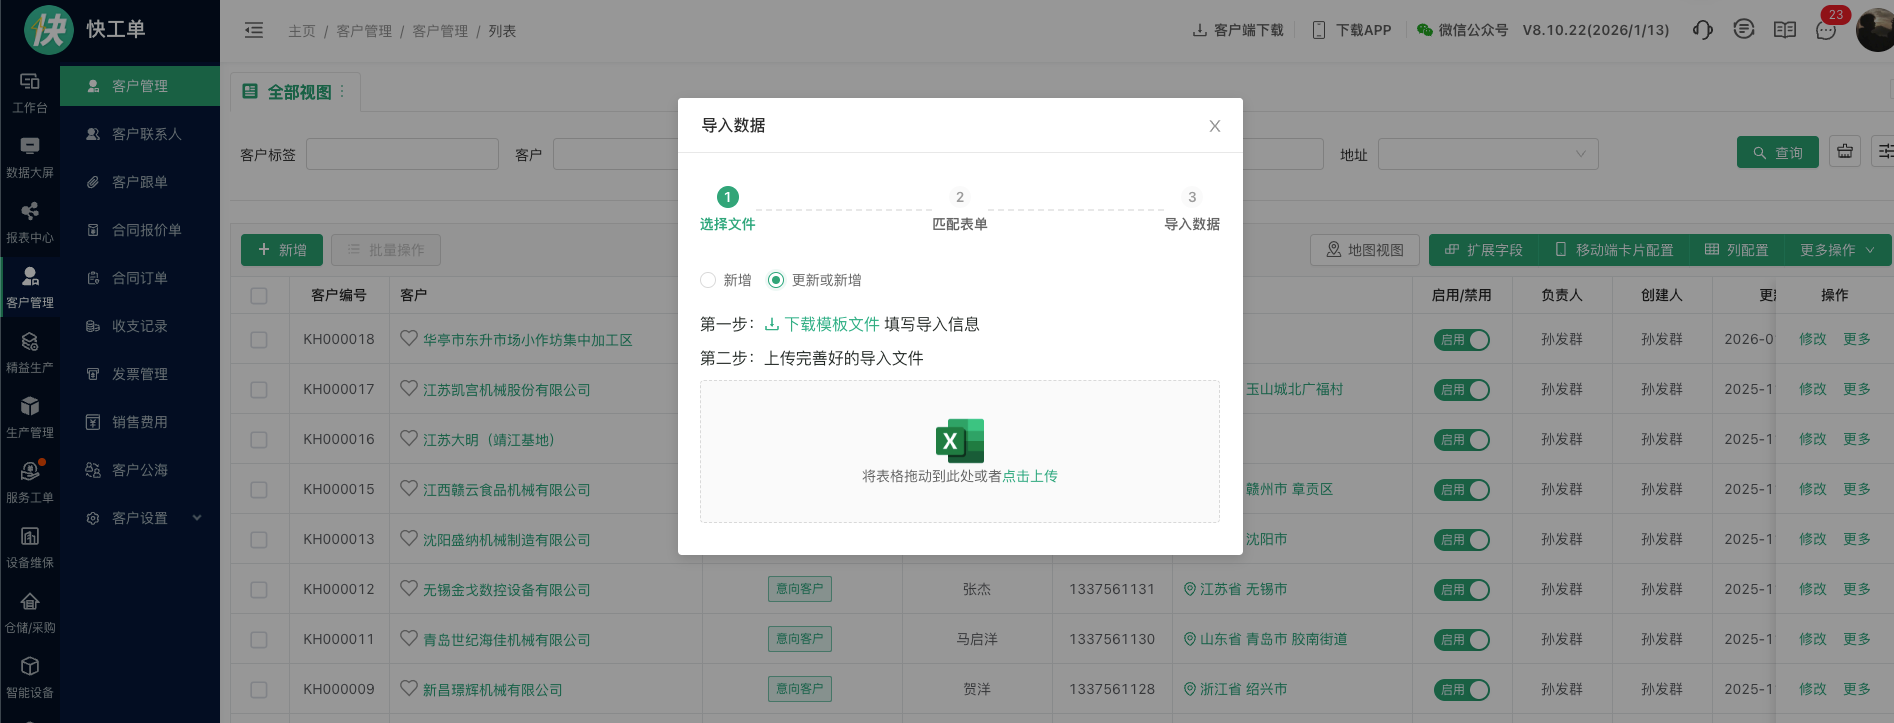Click the 点击上传 link

pyautogui.click(x=1029, y=476)
